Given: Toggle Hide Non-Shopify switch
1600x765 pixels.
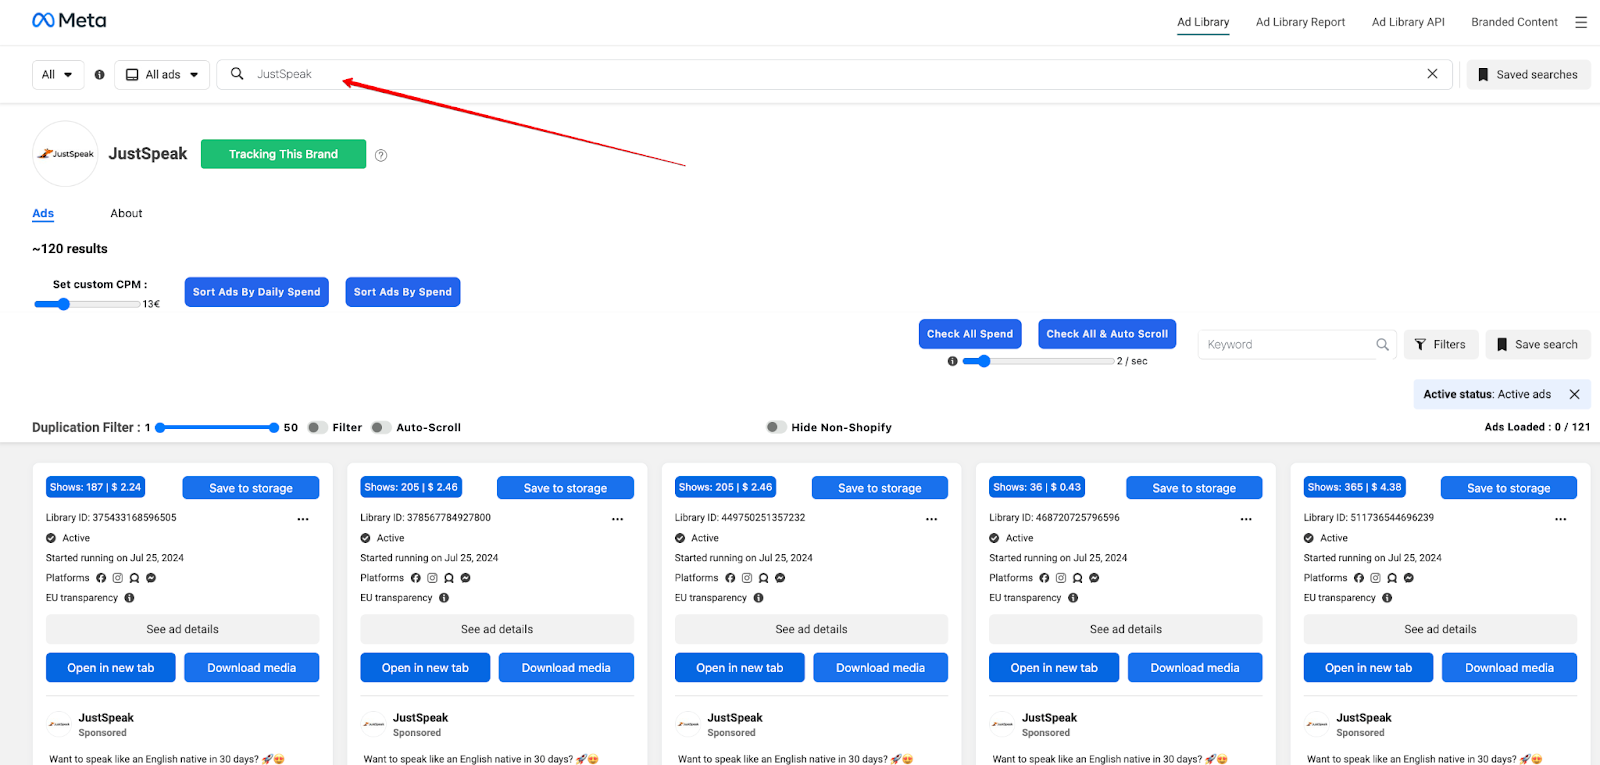Looking at the screenshot, I should tap(776, 427).
